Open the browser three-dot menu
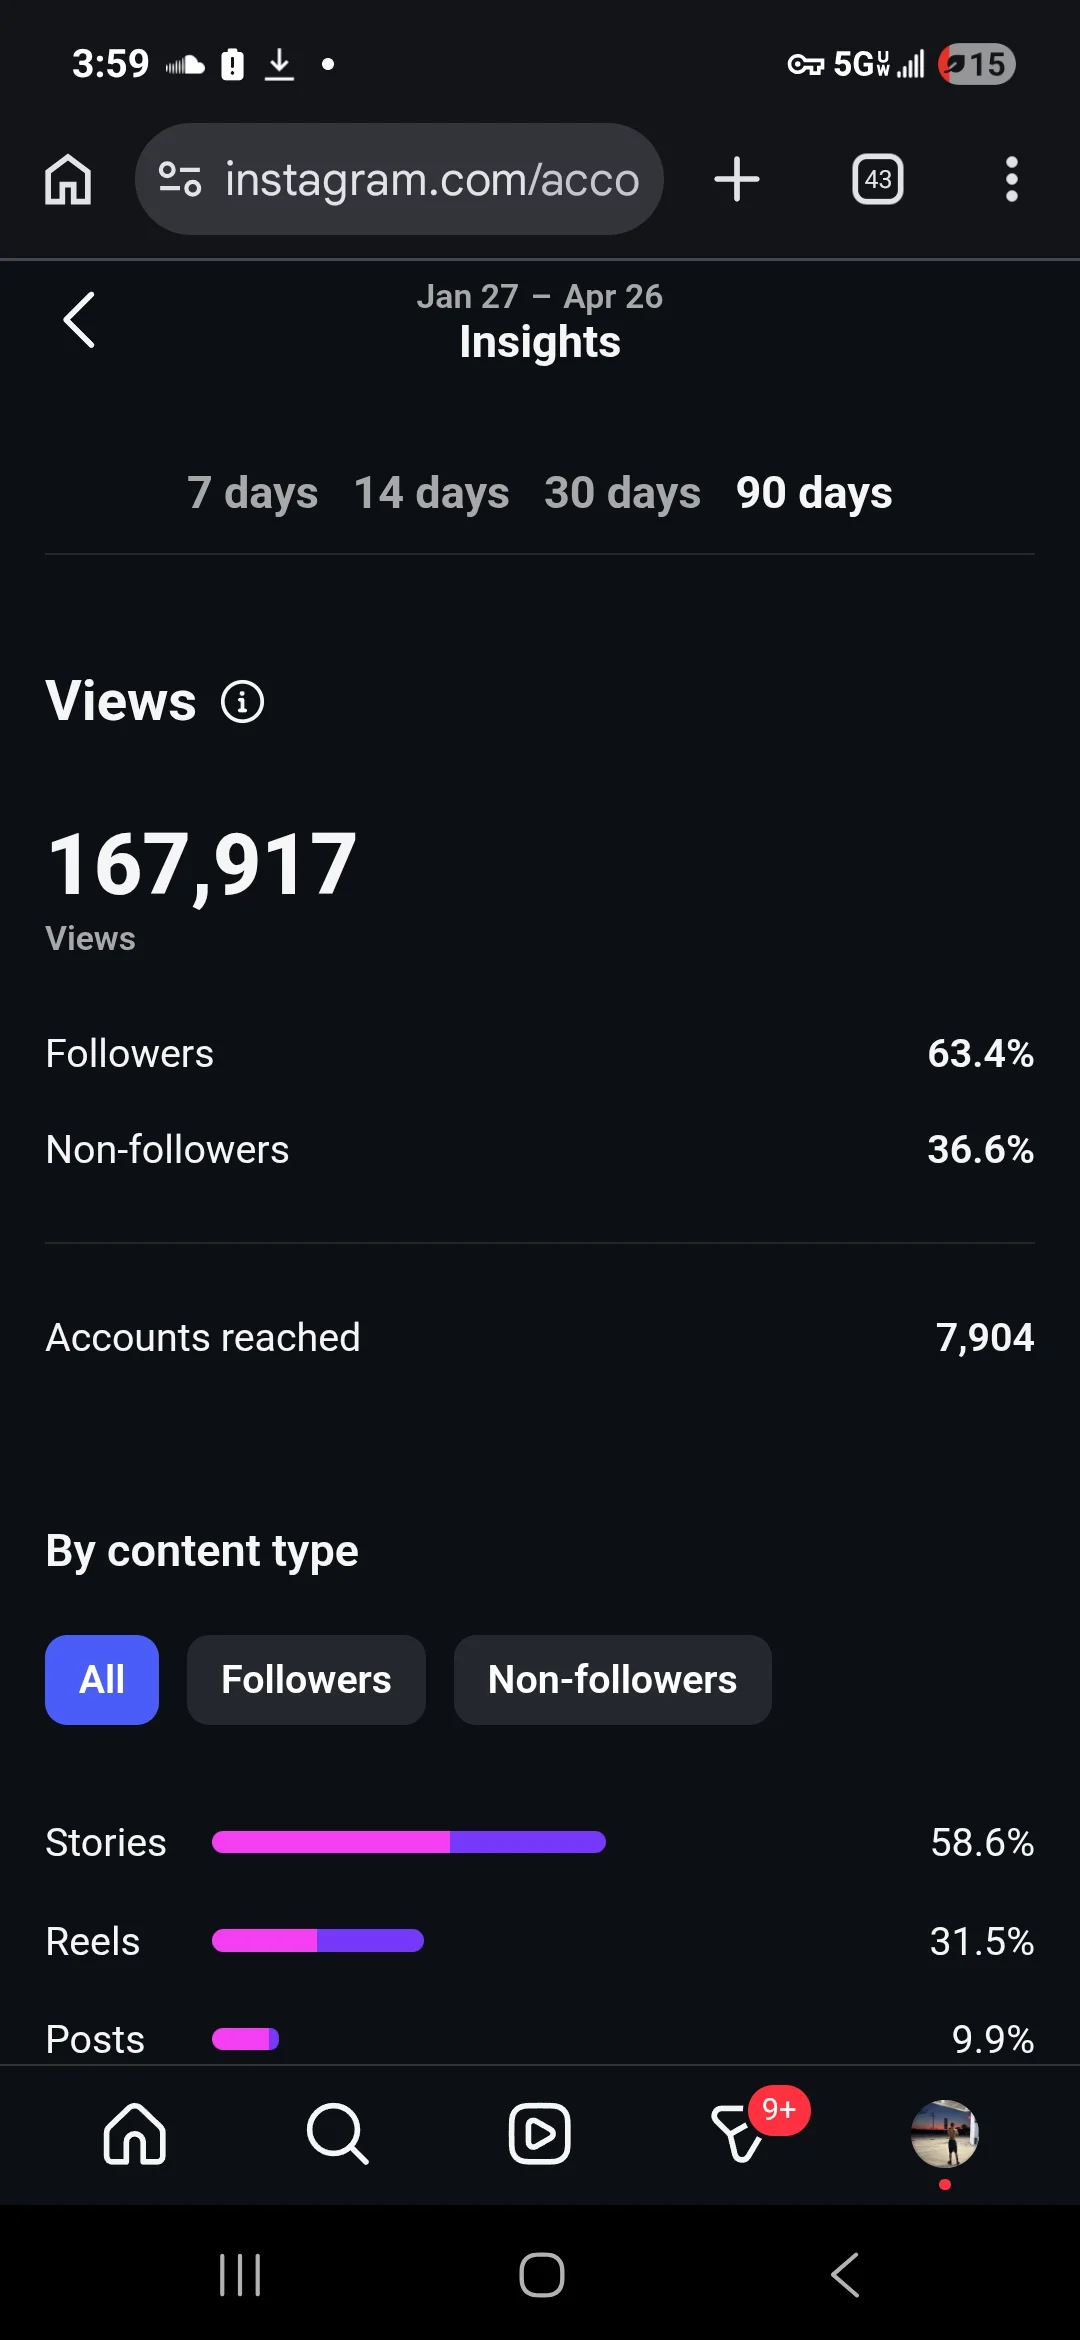Viewport: 1080px width, 2340px height. pos(1011,180)
